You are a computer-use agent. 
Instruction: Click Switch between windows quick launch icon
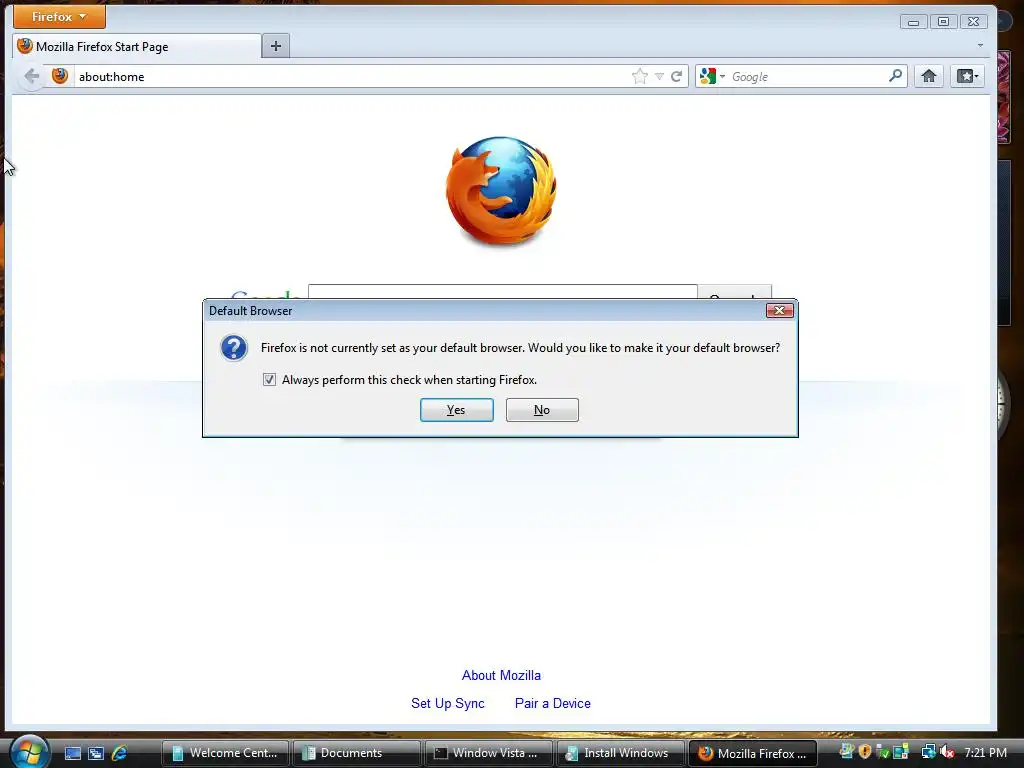pos(96,753)
